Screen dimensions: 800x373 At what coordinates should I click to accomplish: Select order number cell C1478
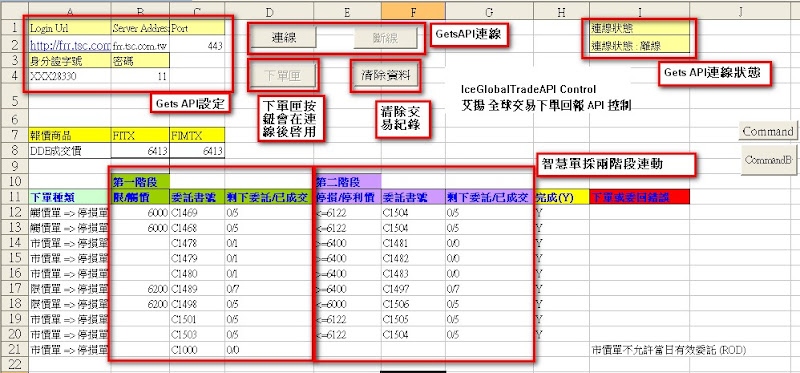(x=197, y=243)
